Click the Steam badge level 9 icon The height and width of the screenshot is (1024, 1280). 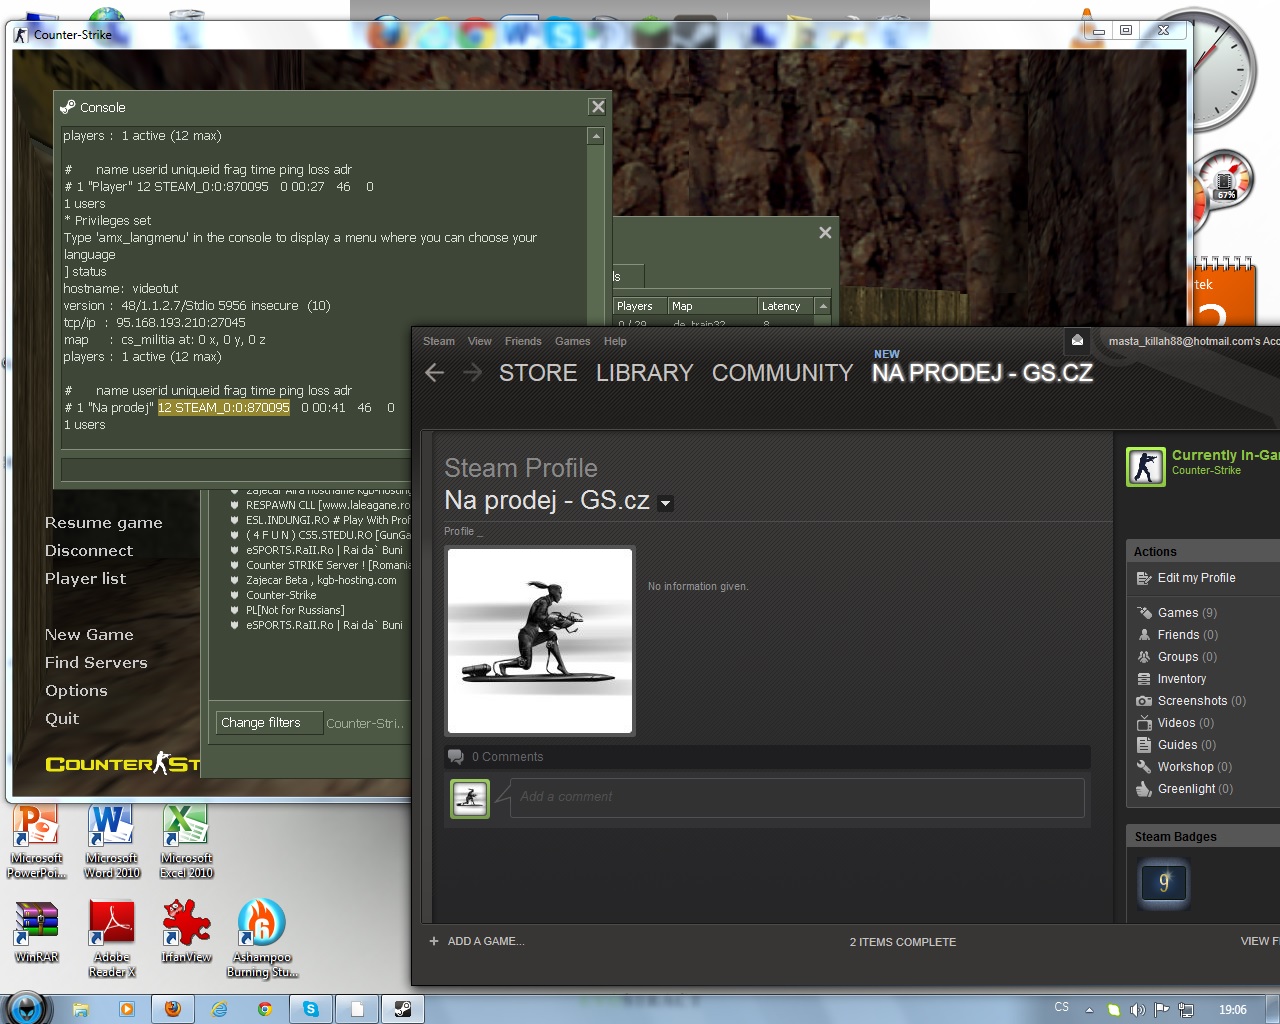[1163, 882]
